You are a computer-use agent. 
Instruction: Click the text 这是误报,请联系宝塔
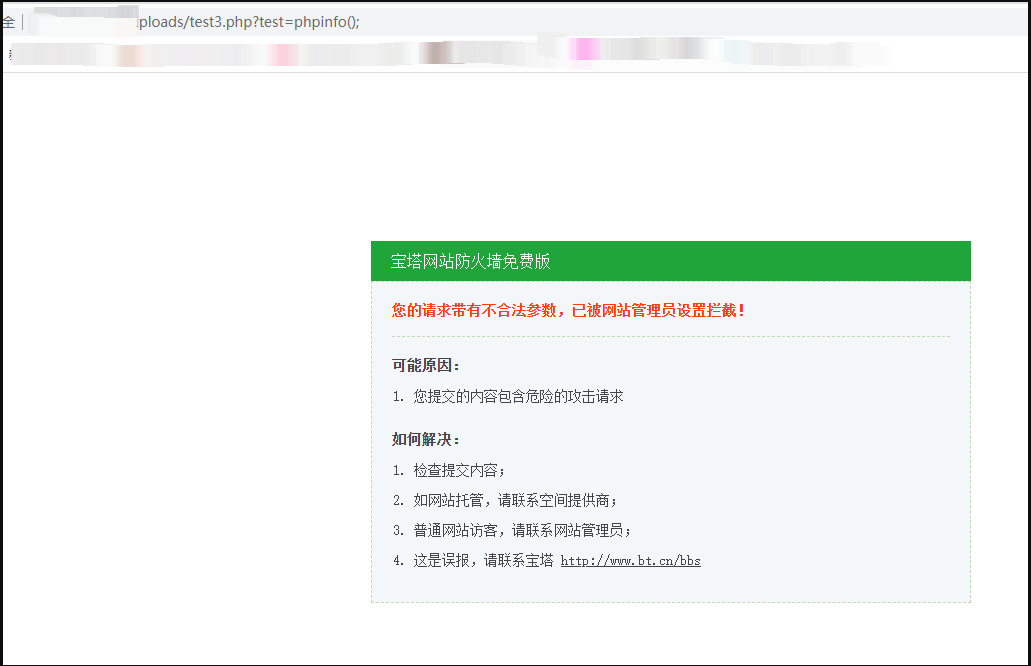[483, 561]
